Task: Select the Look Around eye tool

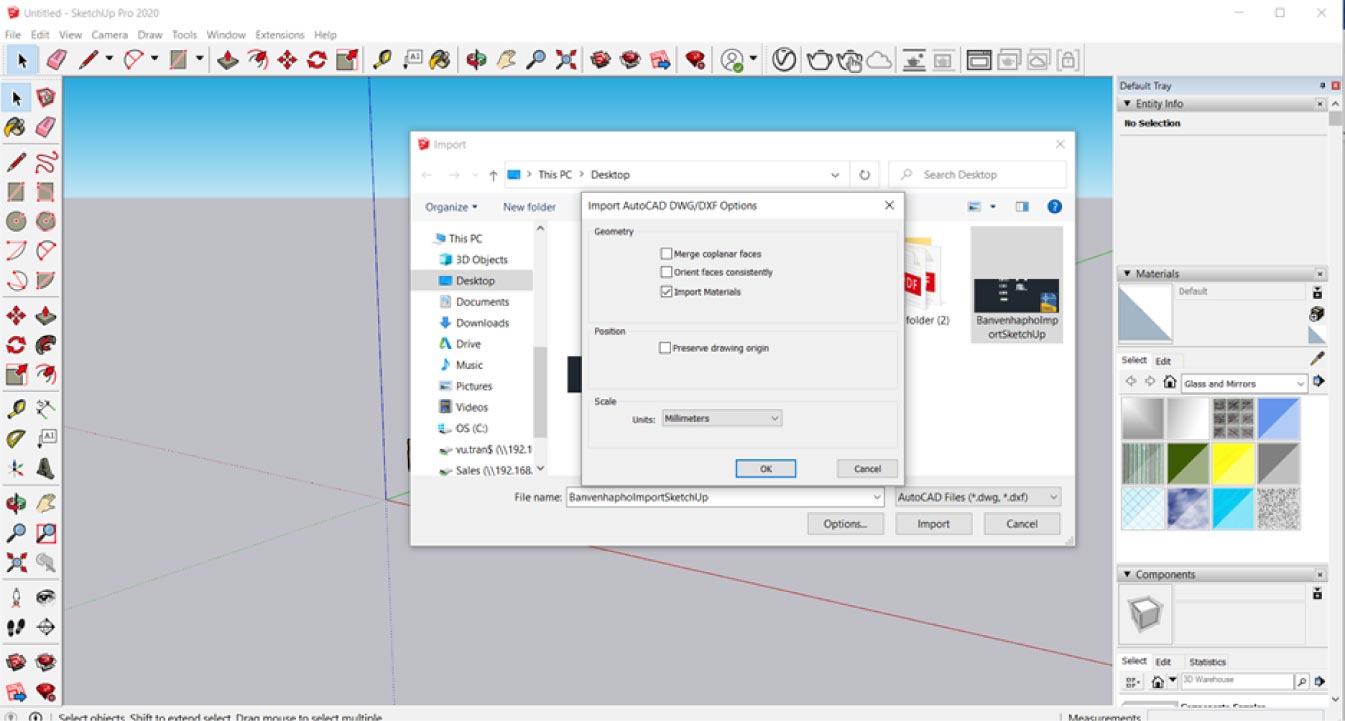Action: [x=45, y=597]
